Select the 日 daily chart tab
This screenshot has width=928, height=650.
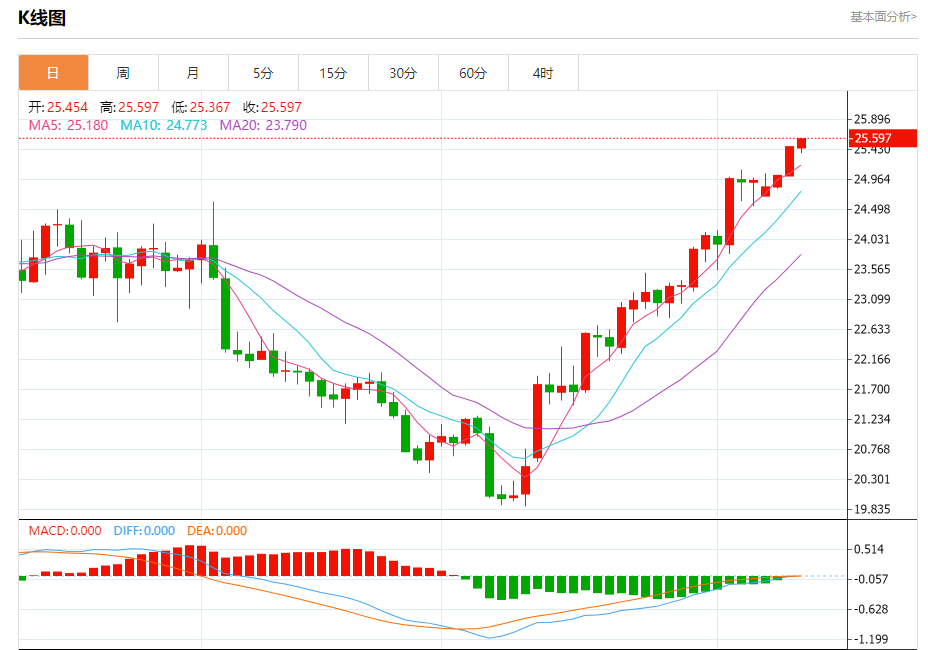coord(53,73)
